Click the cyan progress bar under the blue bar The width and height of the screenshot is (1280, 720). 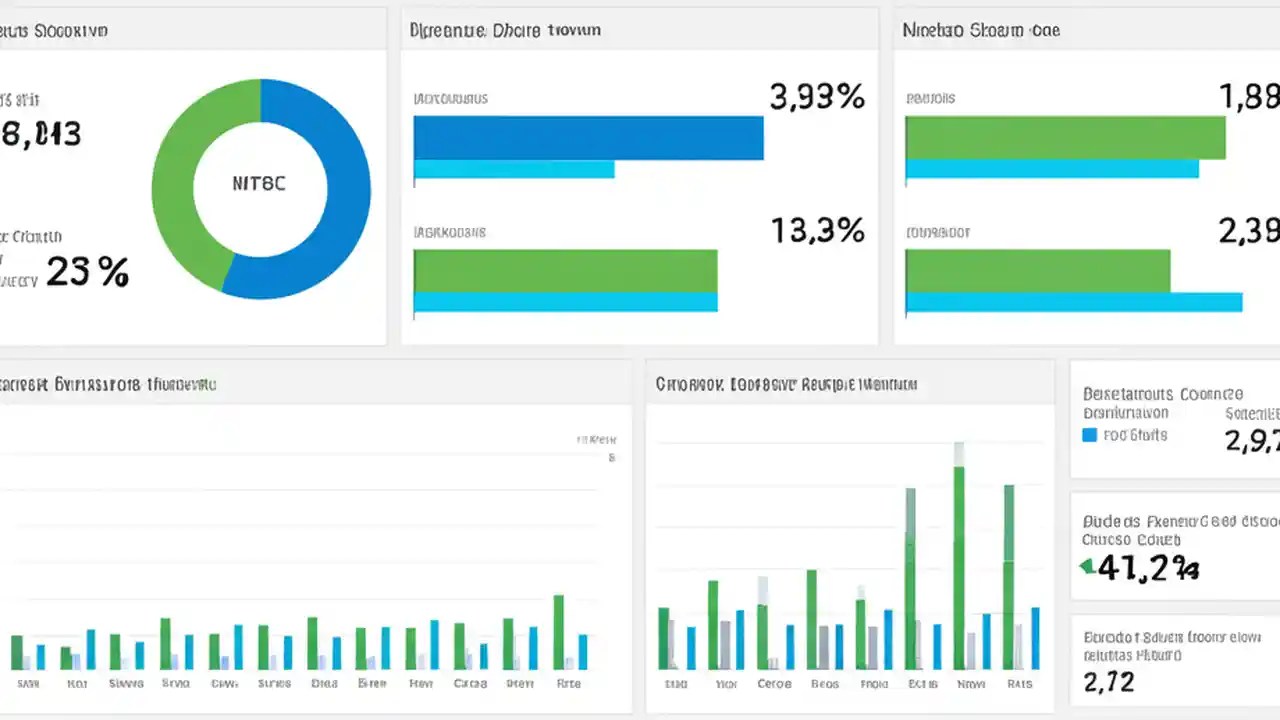pos(513,170)
